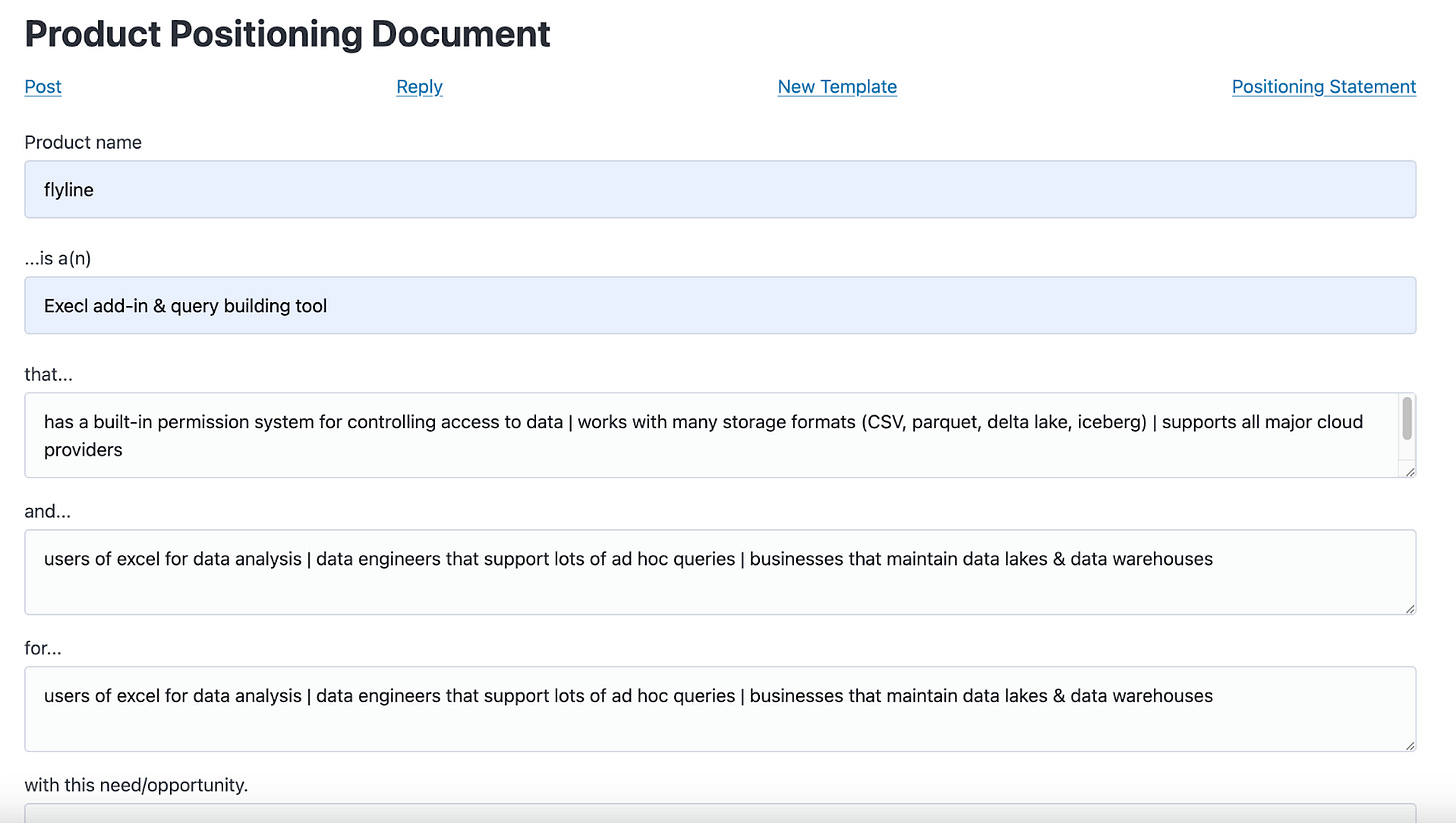Open the Positioning Statement link
This screenshot has width=1456, height=823.
pyautogui.click(x=1324, y=87)
